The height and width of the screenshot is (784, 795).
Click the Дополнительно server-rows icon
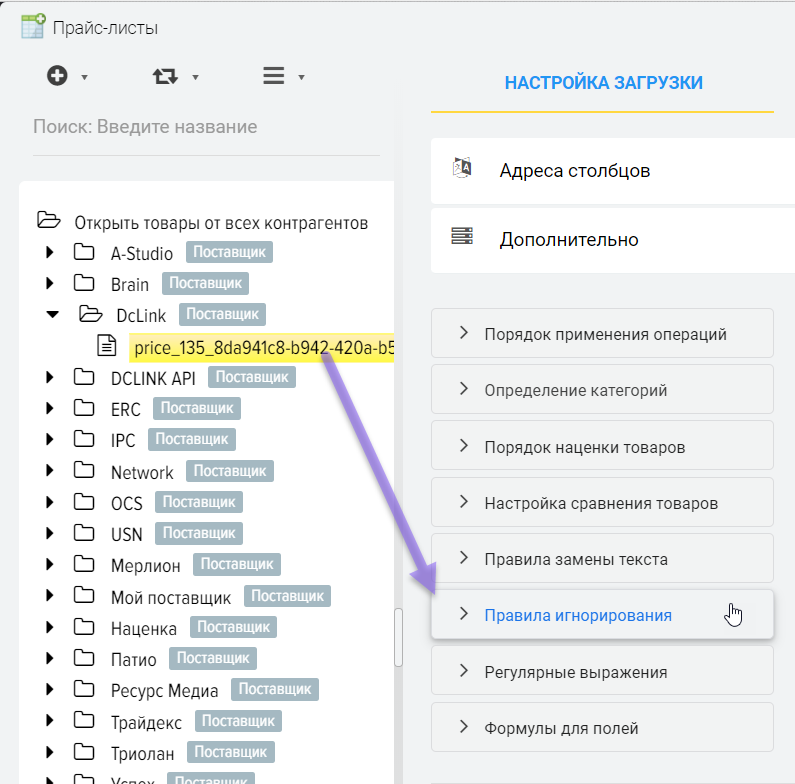pyautogui.click(x=462, y=238)
